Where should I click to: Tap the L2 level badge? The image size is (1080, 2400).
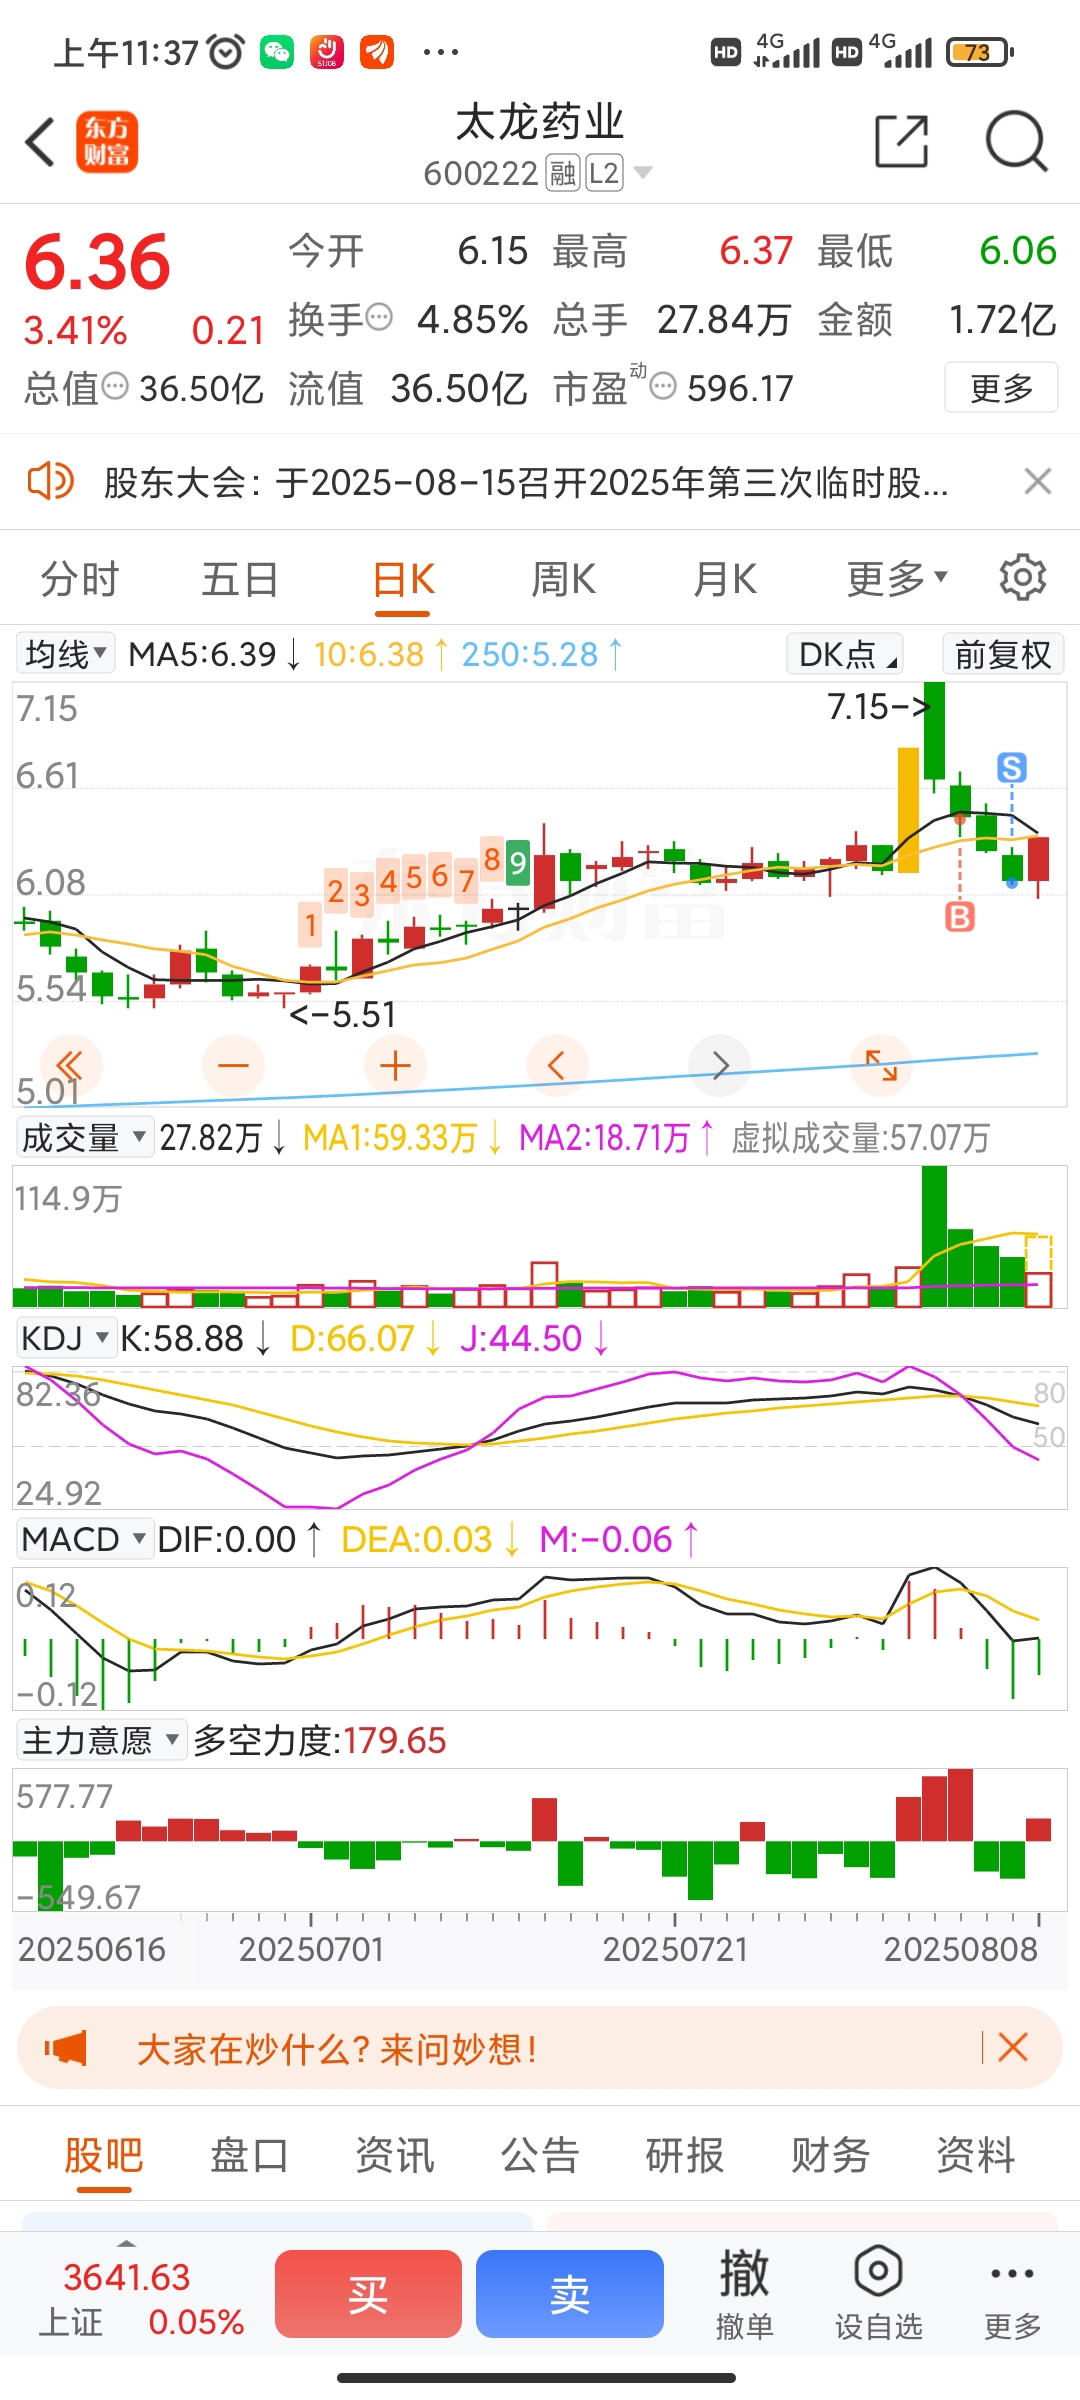604,173
